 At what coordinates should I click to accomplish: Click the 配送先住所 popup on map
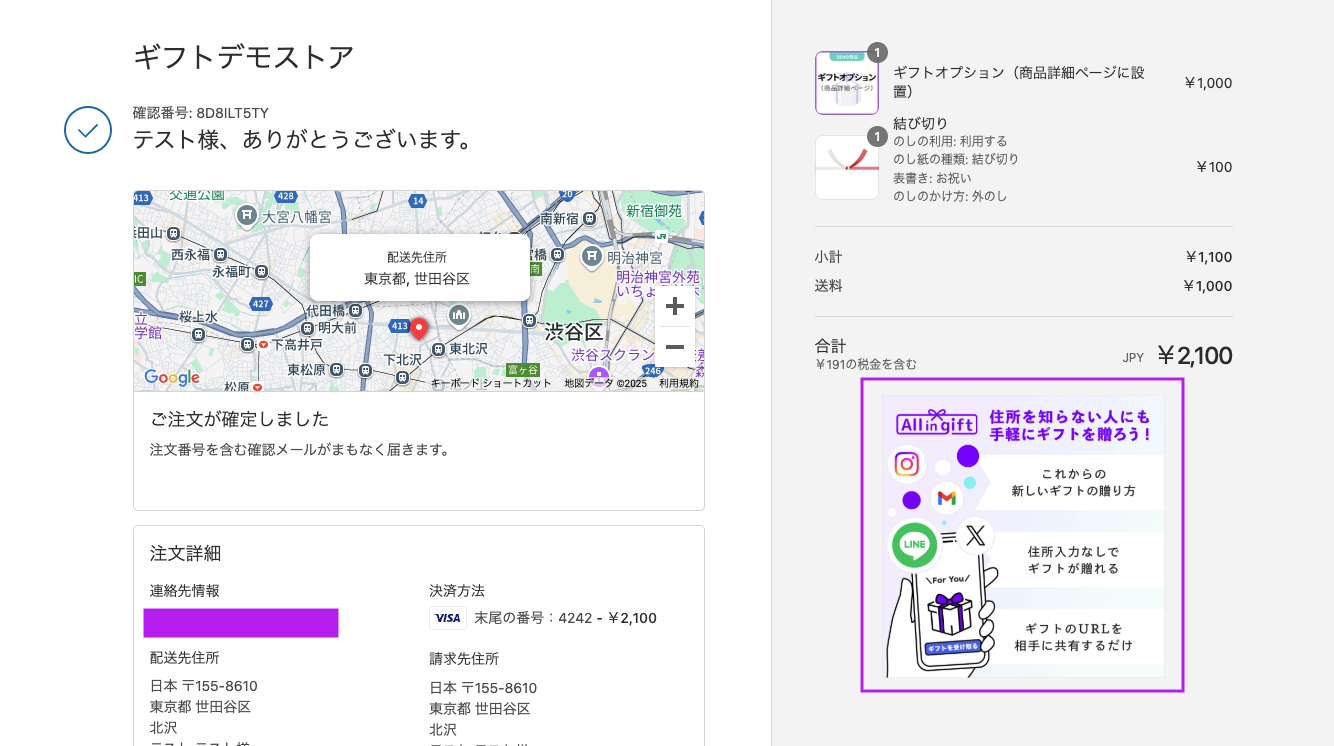(x=419, y=268)
